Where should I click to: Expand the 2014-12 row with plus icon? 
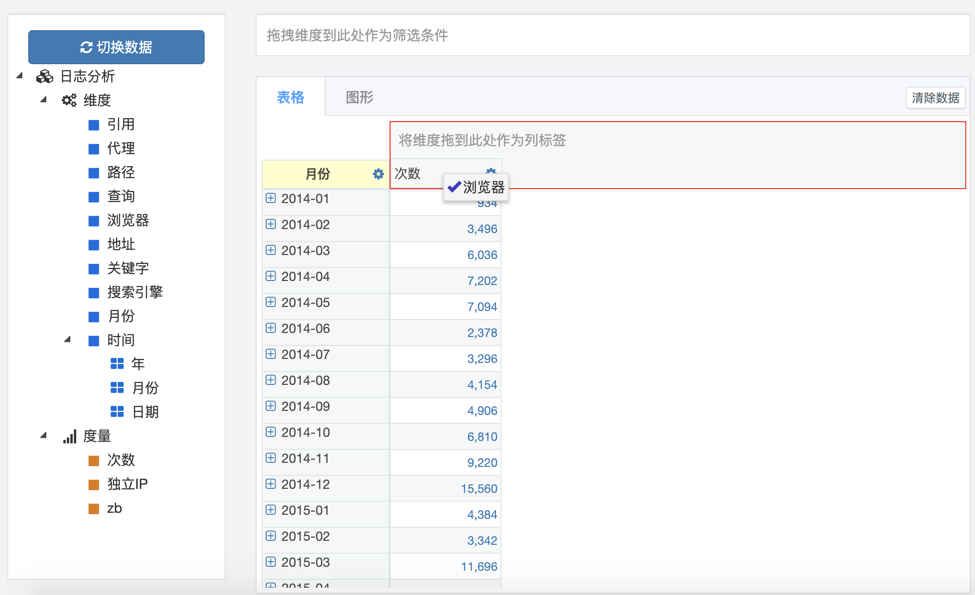(271, 485)
